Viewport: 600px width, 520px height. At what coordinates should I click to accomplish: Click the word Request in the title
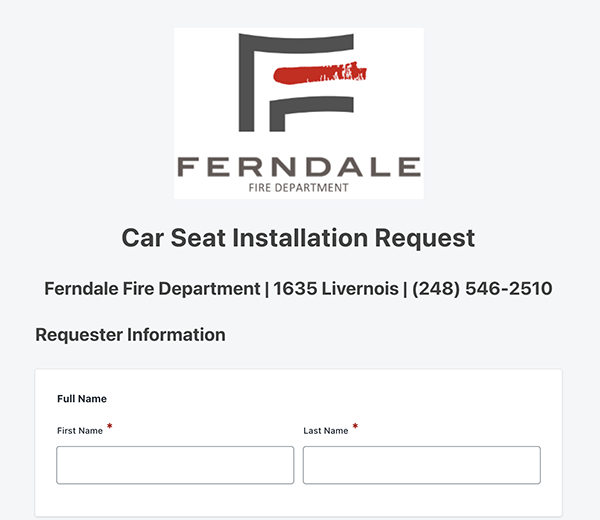click(x=425, y=238)
